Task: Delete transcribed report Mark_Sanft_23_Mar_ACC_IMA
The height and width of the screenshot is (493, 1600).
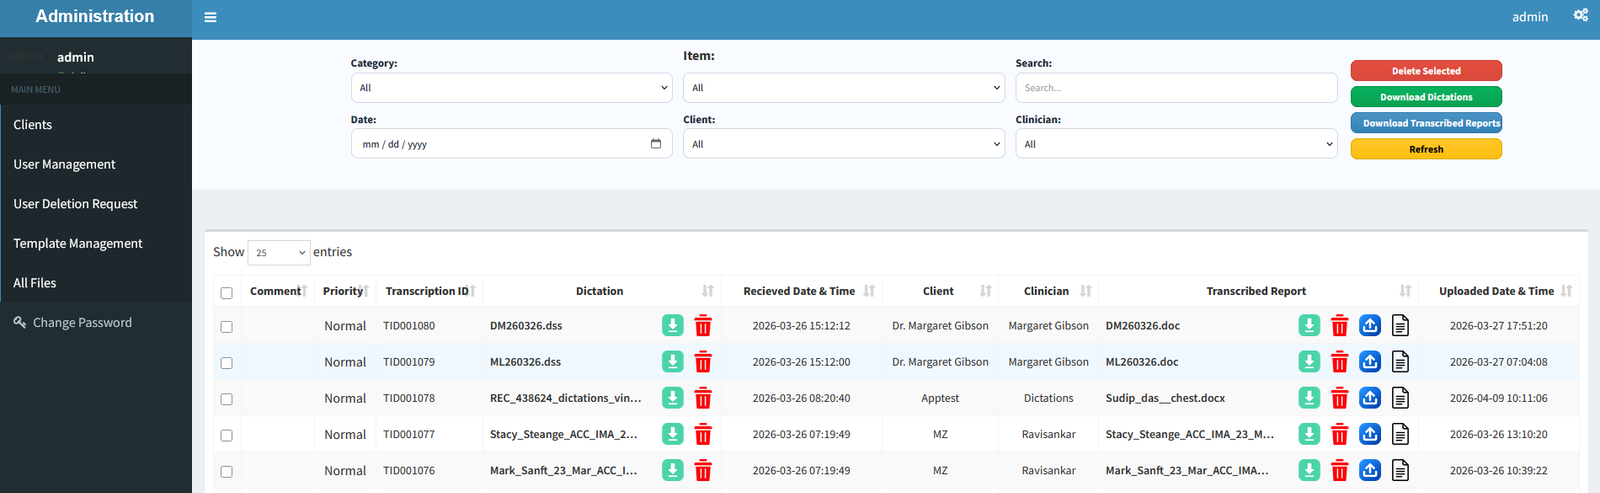Action: coord(1340,470)
